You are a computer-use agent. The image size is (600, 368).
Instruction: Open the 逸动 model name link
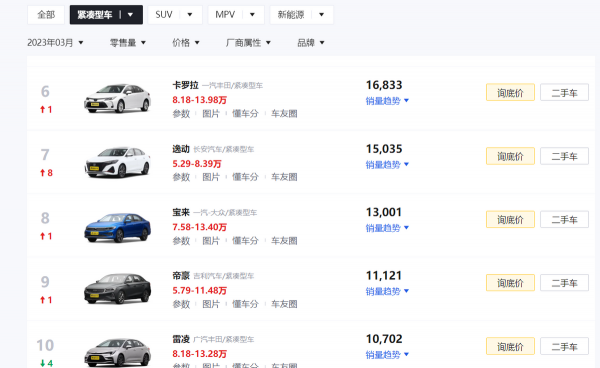tap(181, 149)
